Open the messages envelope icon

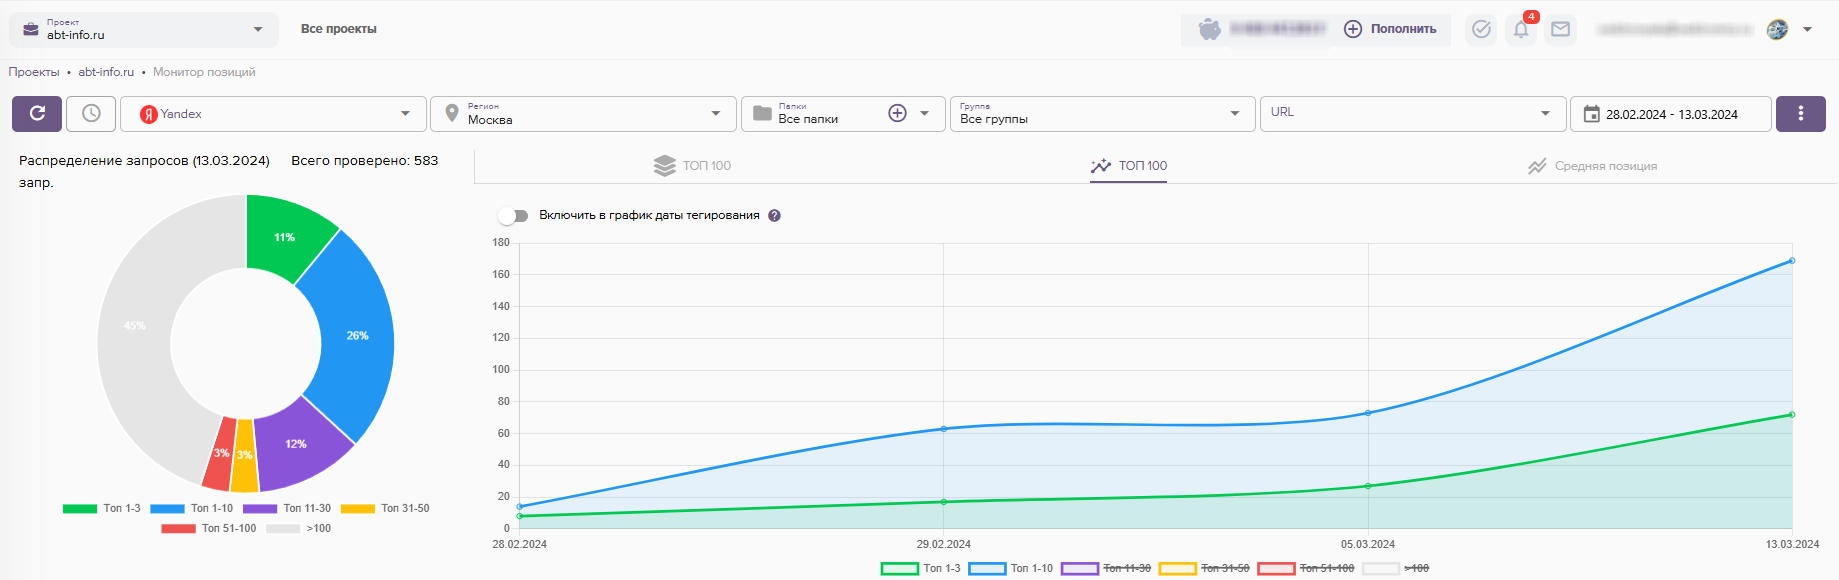pyautogui.click(x=1560, y=29)
